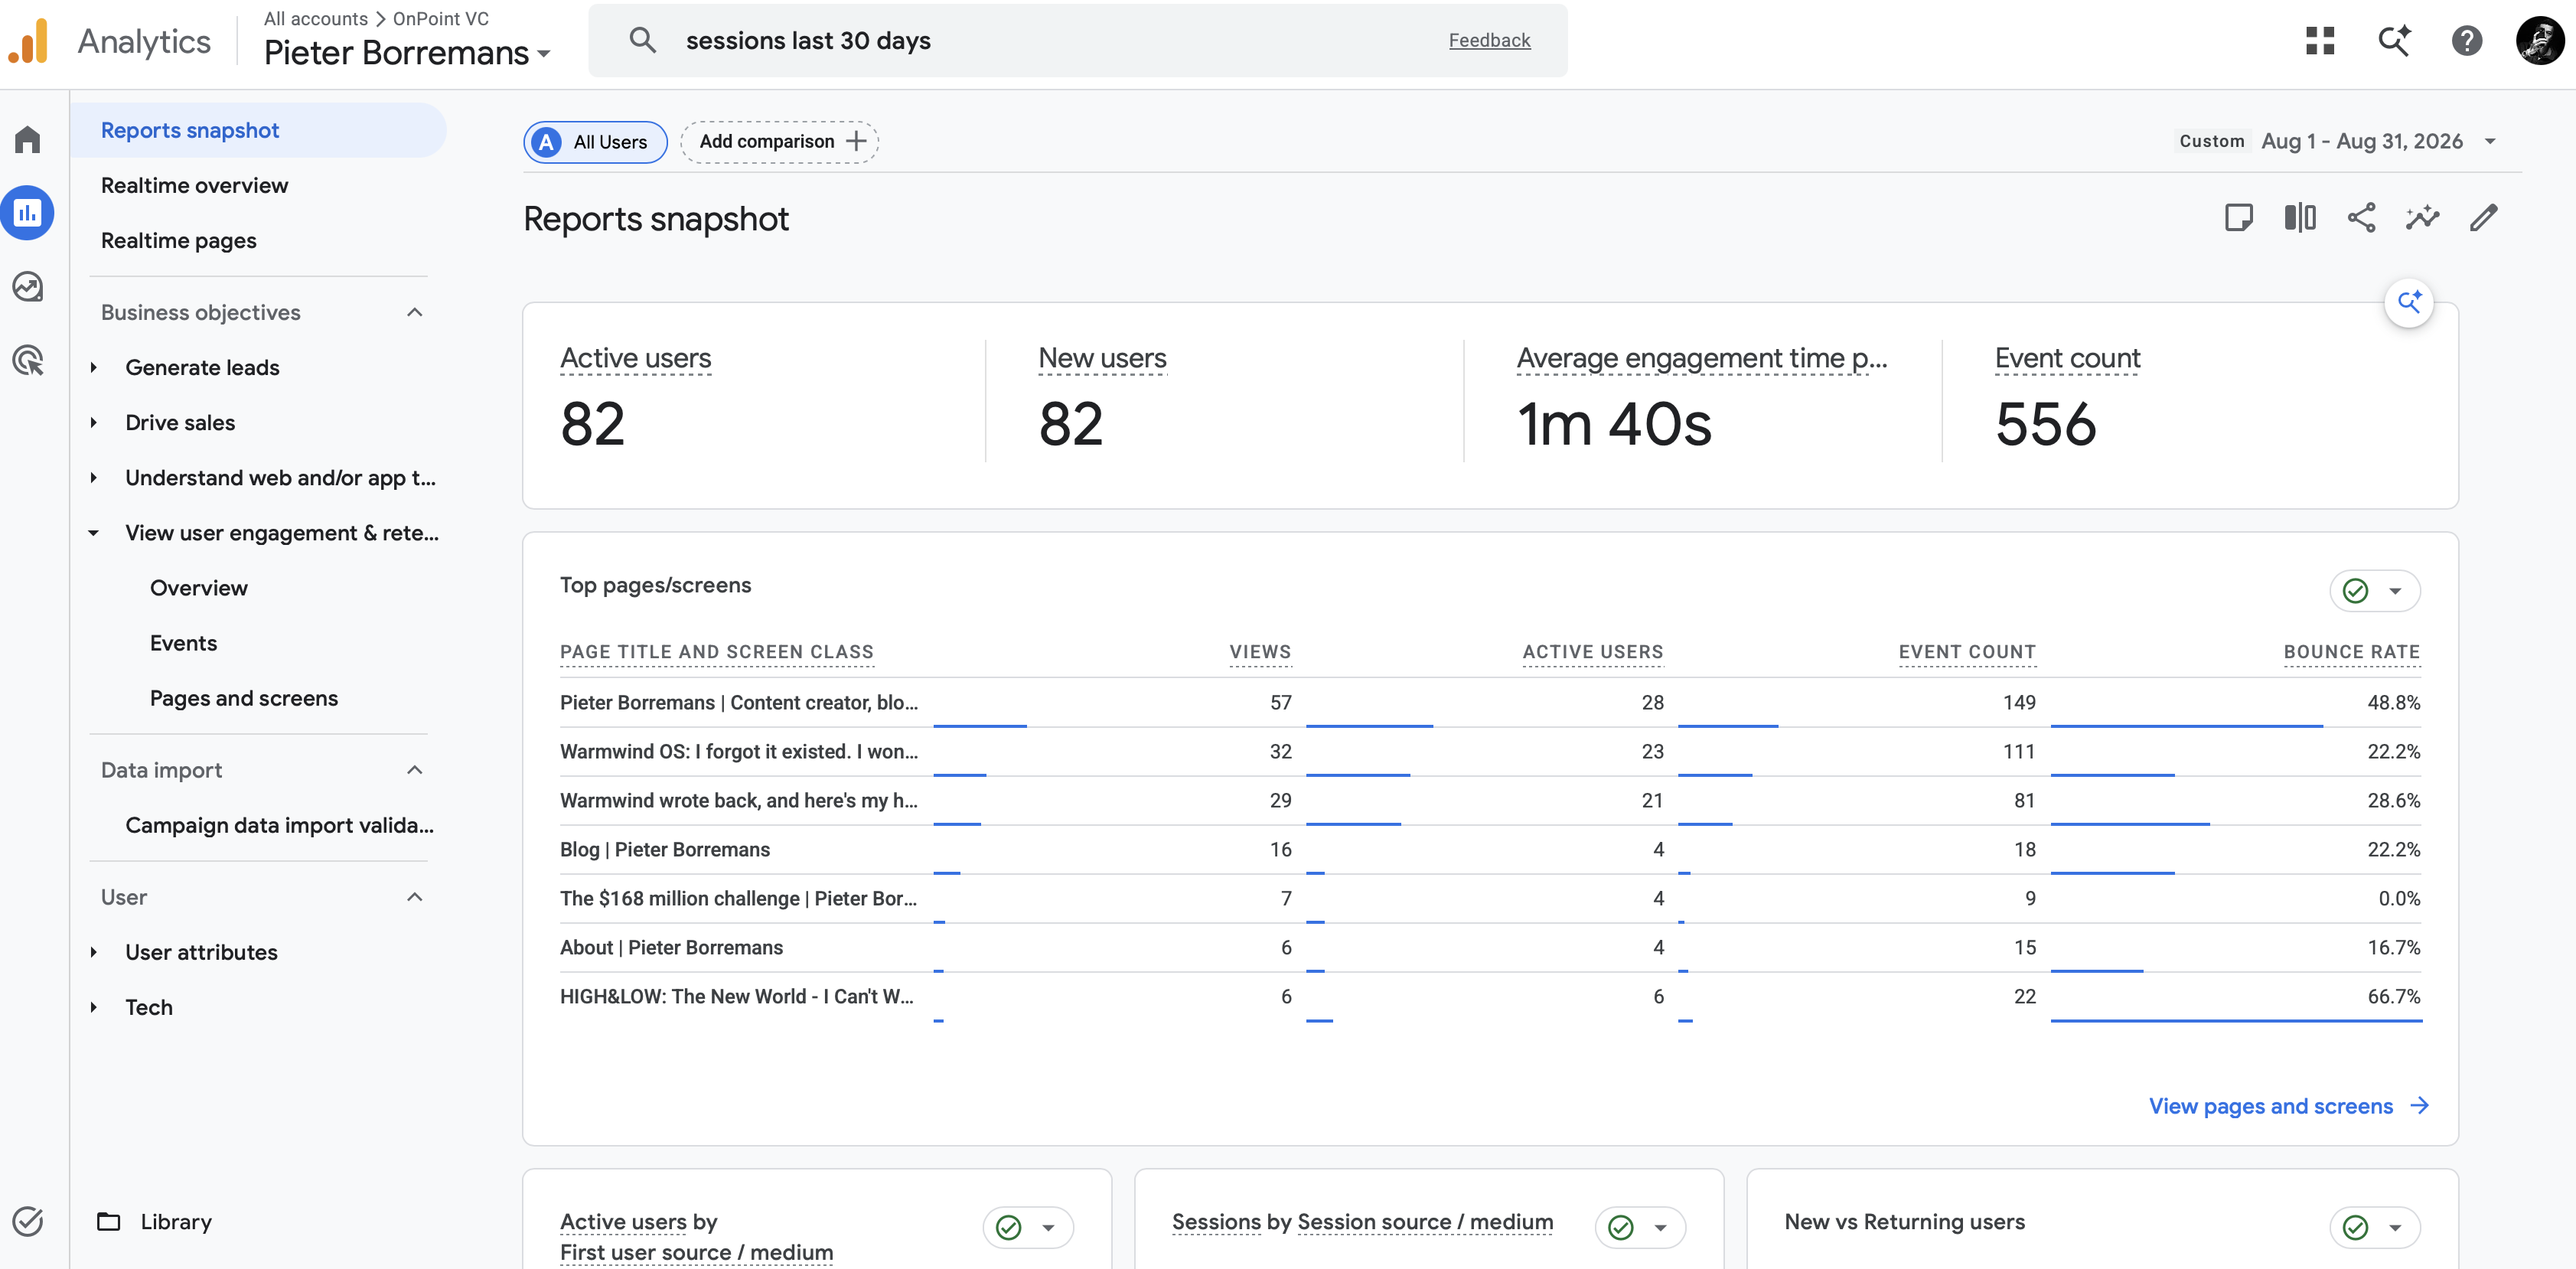Click the Google Analytics logo
Screen dimensions: 2576x1269
28,42
